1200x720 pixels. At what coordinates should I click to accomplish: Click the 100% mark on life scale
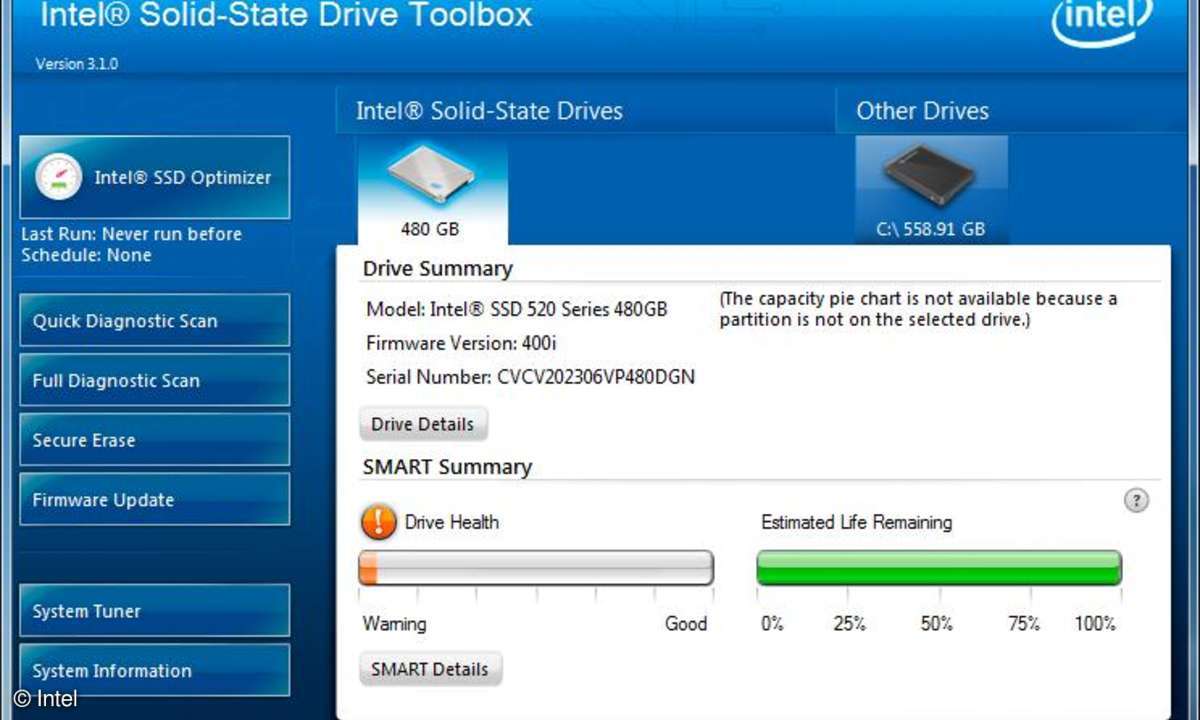coord(1095,624)
